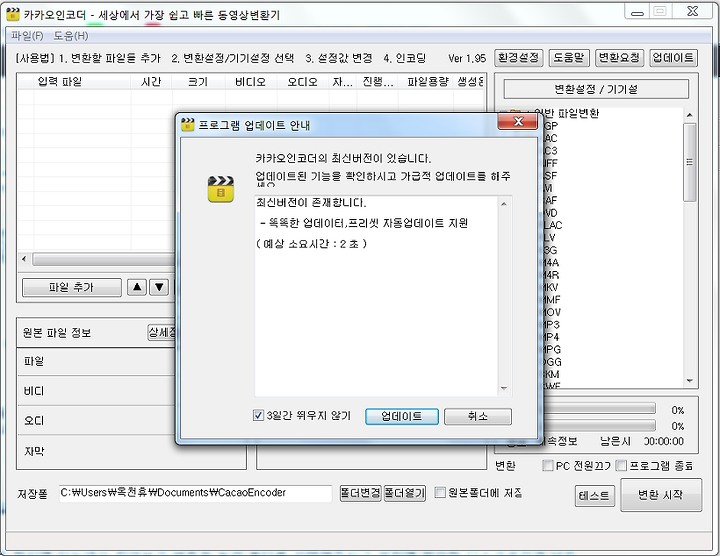Select the MKV preset in the tree
This screenshot has width=720, height=556.
tap(551, 287)
